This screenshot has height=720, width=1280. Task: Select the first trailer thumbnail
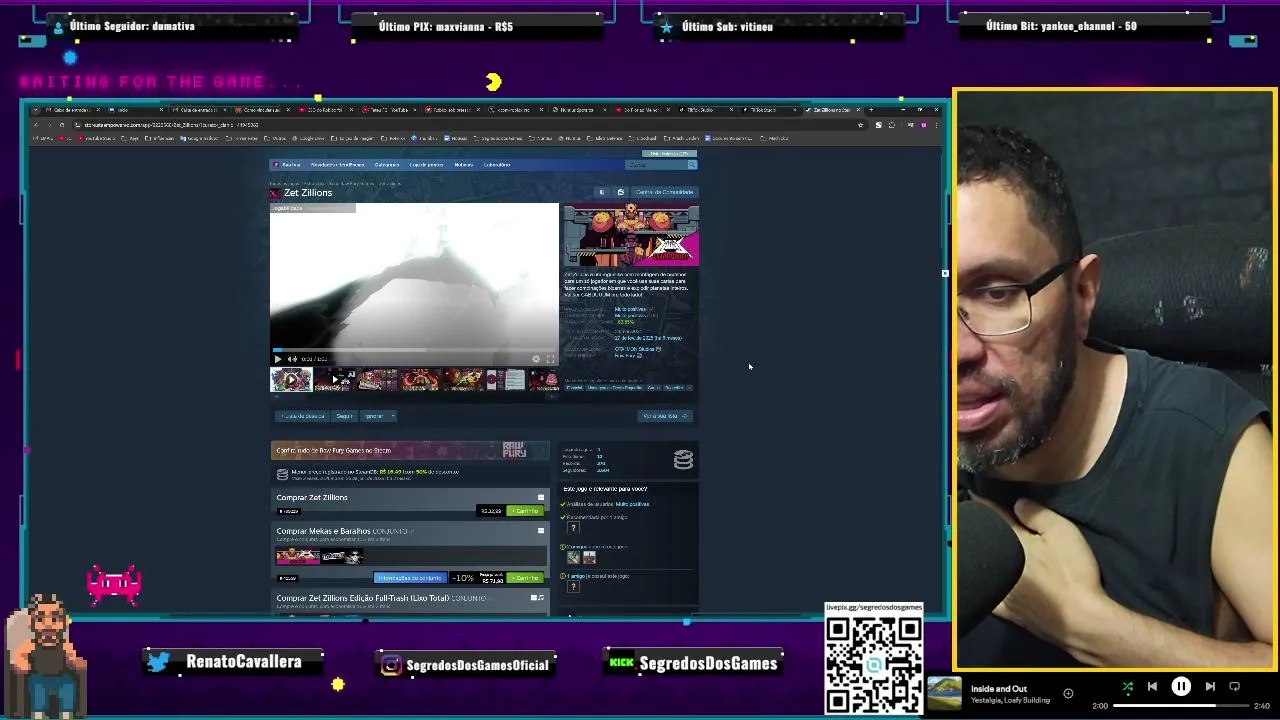291,380
